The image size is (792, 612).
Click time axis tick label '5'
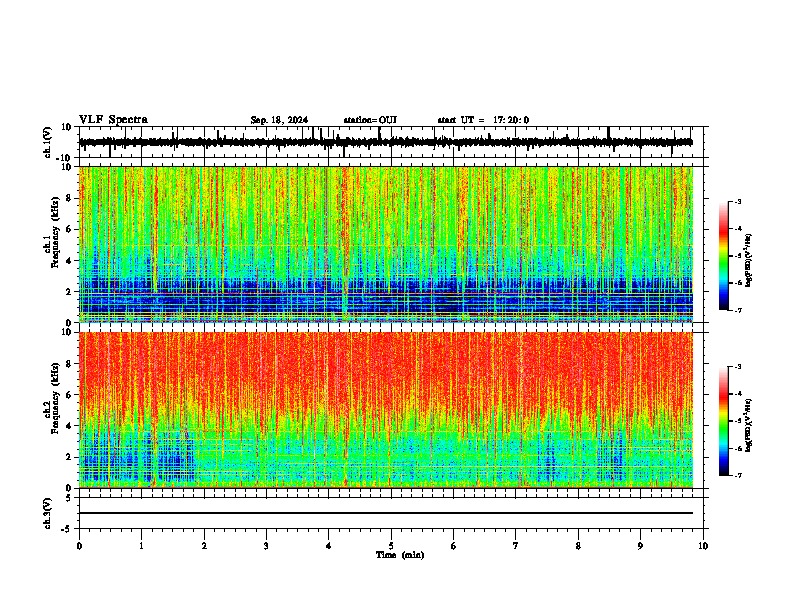click(x=391, y=546)
